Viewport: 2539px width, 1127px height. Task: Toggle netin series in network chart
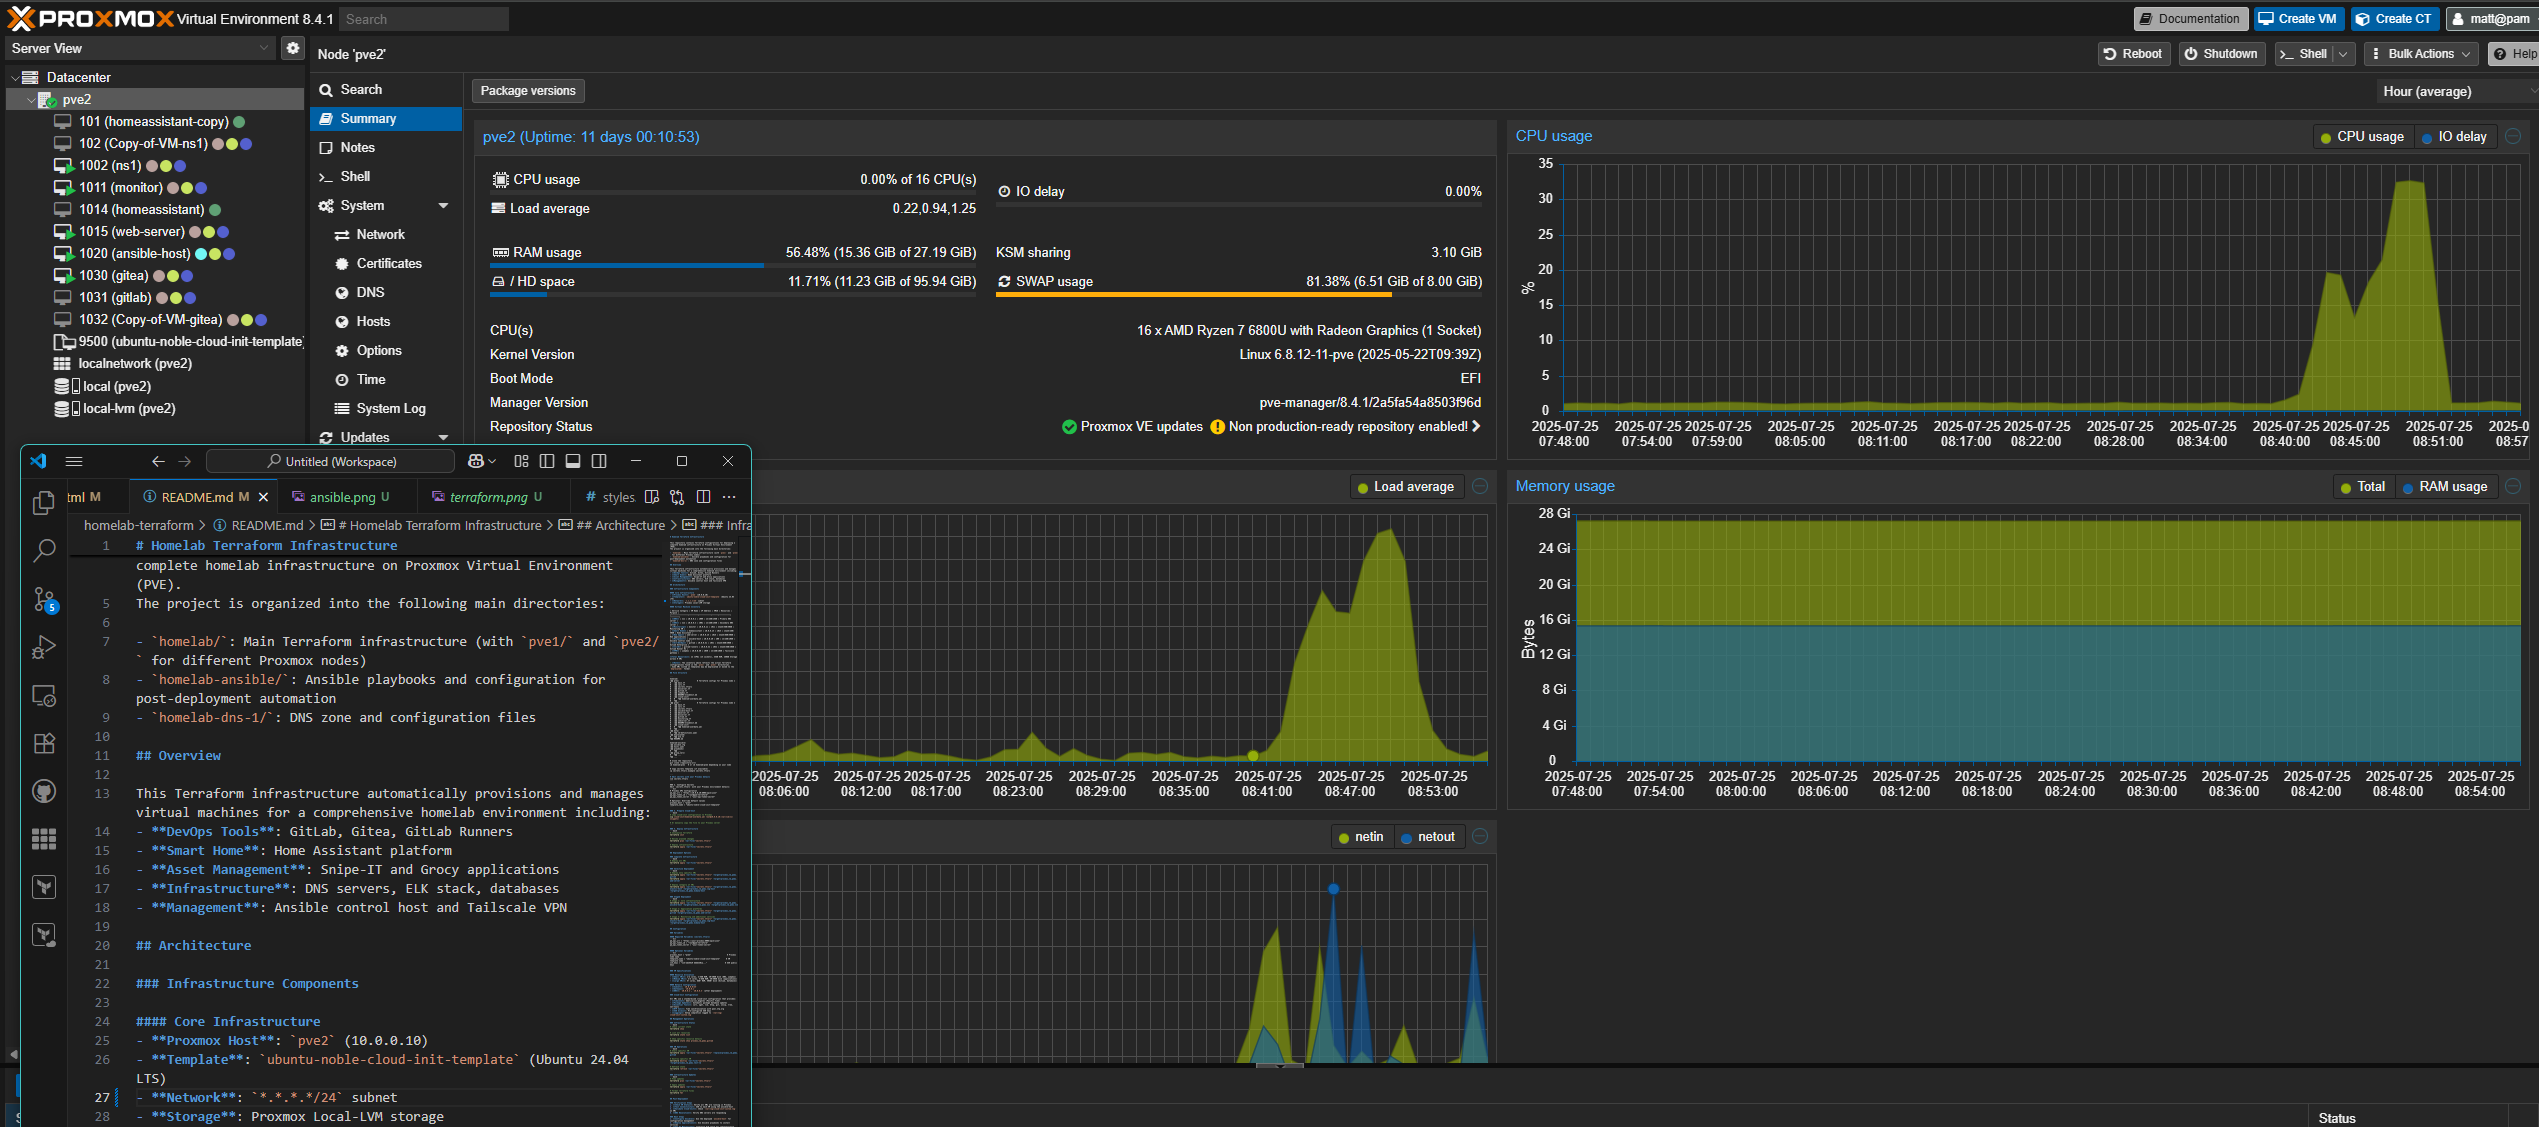1361,837
